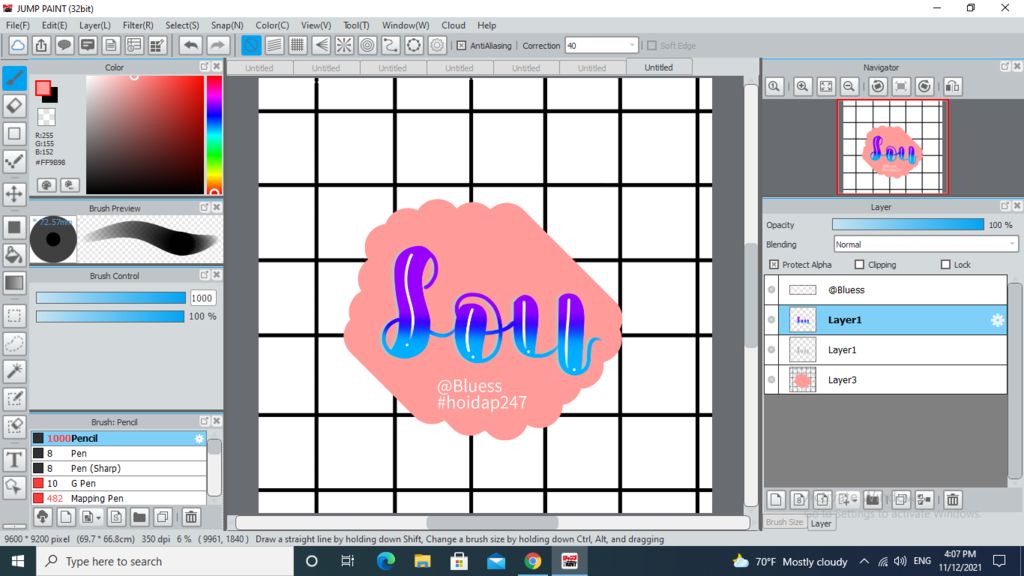Viewport: 1024px width, 576px height.
Task: Show hidden icons in the system tray
Action: point(864,561)
